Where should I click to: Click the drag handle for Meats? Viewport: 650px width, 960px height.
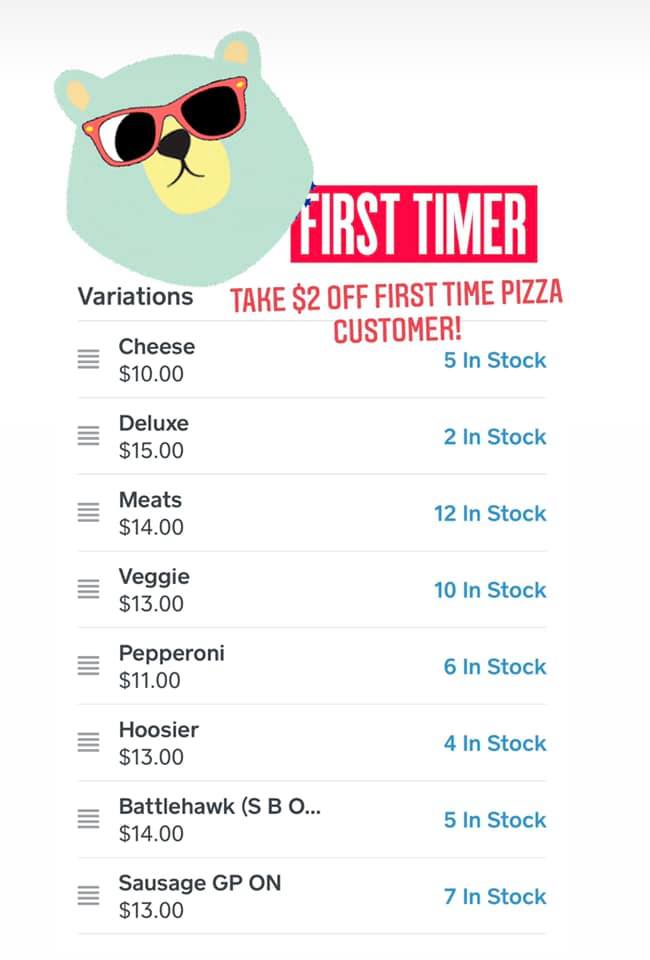89,513
